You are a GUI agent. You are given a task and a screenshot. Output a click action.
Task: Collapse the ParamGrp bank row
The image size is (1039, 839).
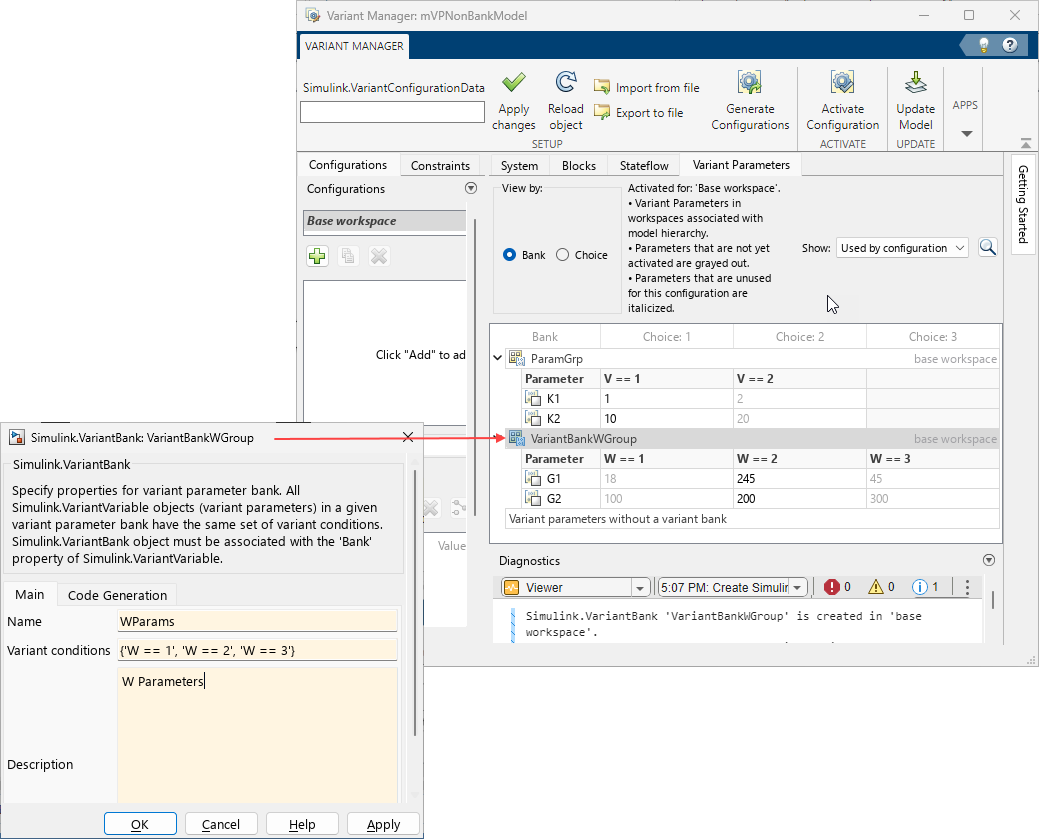click(x=499, y=359)
